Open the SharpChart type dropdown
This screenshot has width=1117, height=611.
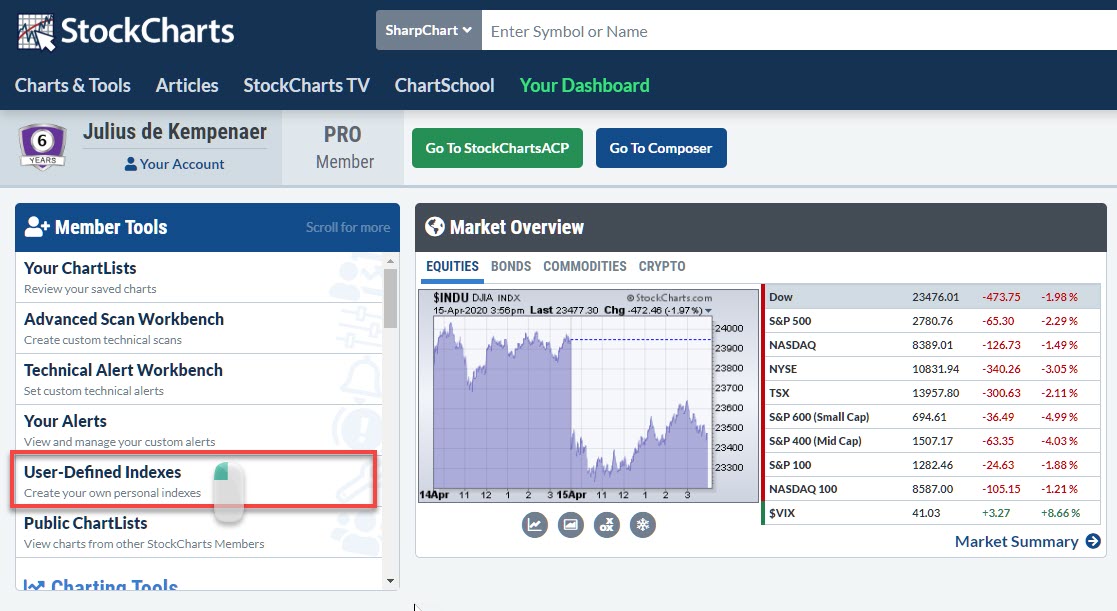coord(429,31)
